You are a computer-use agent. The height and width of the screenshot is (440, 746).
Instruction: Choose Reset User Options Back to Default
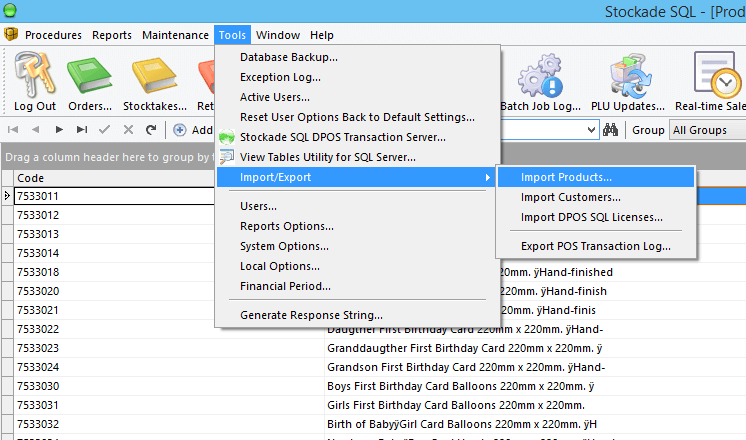[x=358, y=117]
